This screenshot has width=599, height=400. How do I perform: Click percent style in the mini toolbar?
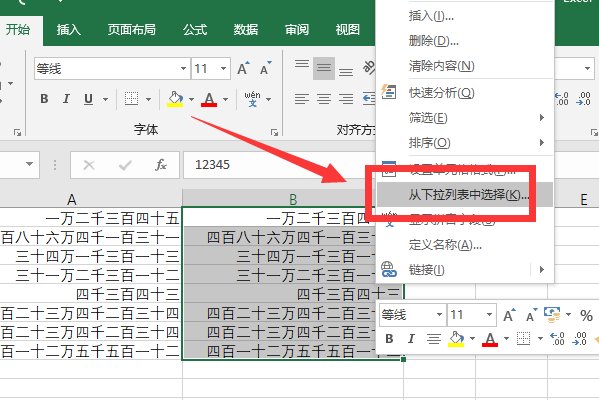[x=586, y=316]
